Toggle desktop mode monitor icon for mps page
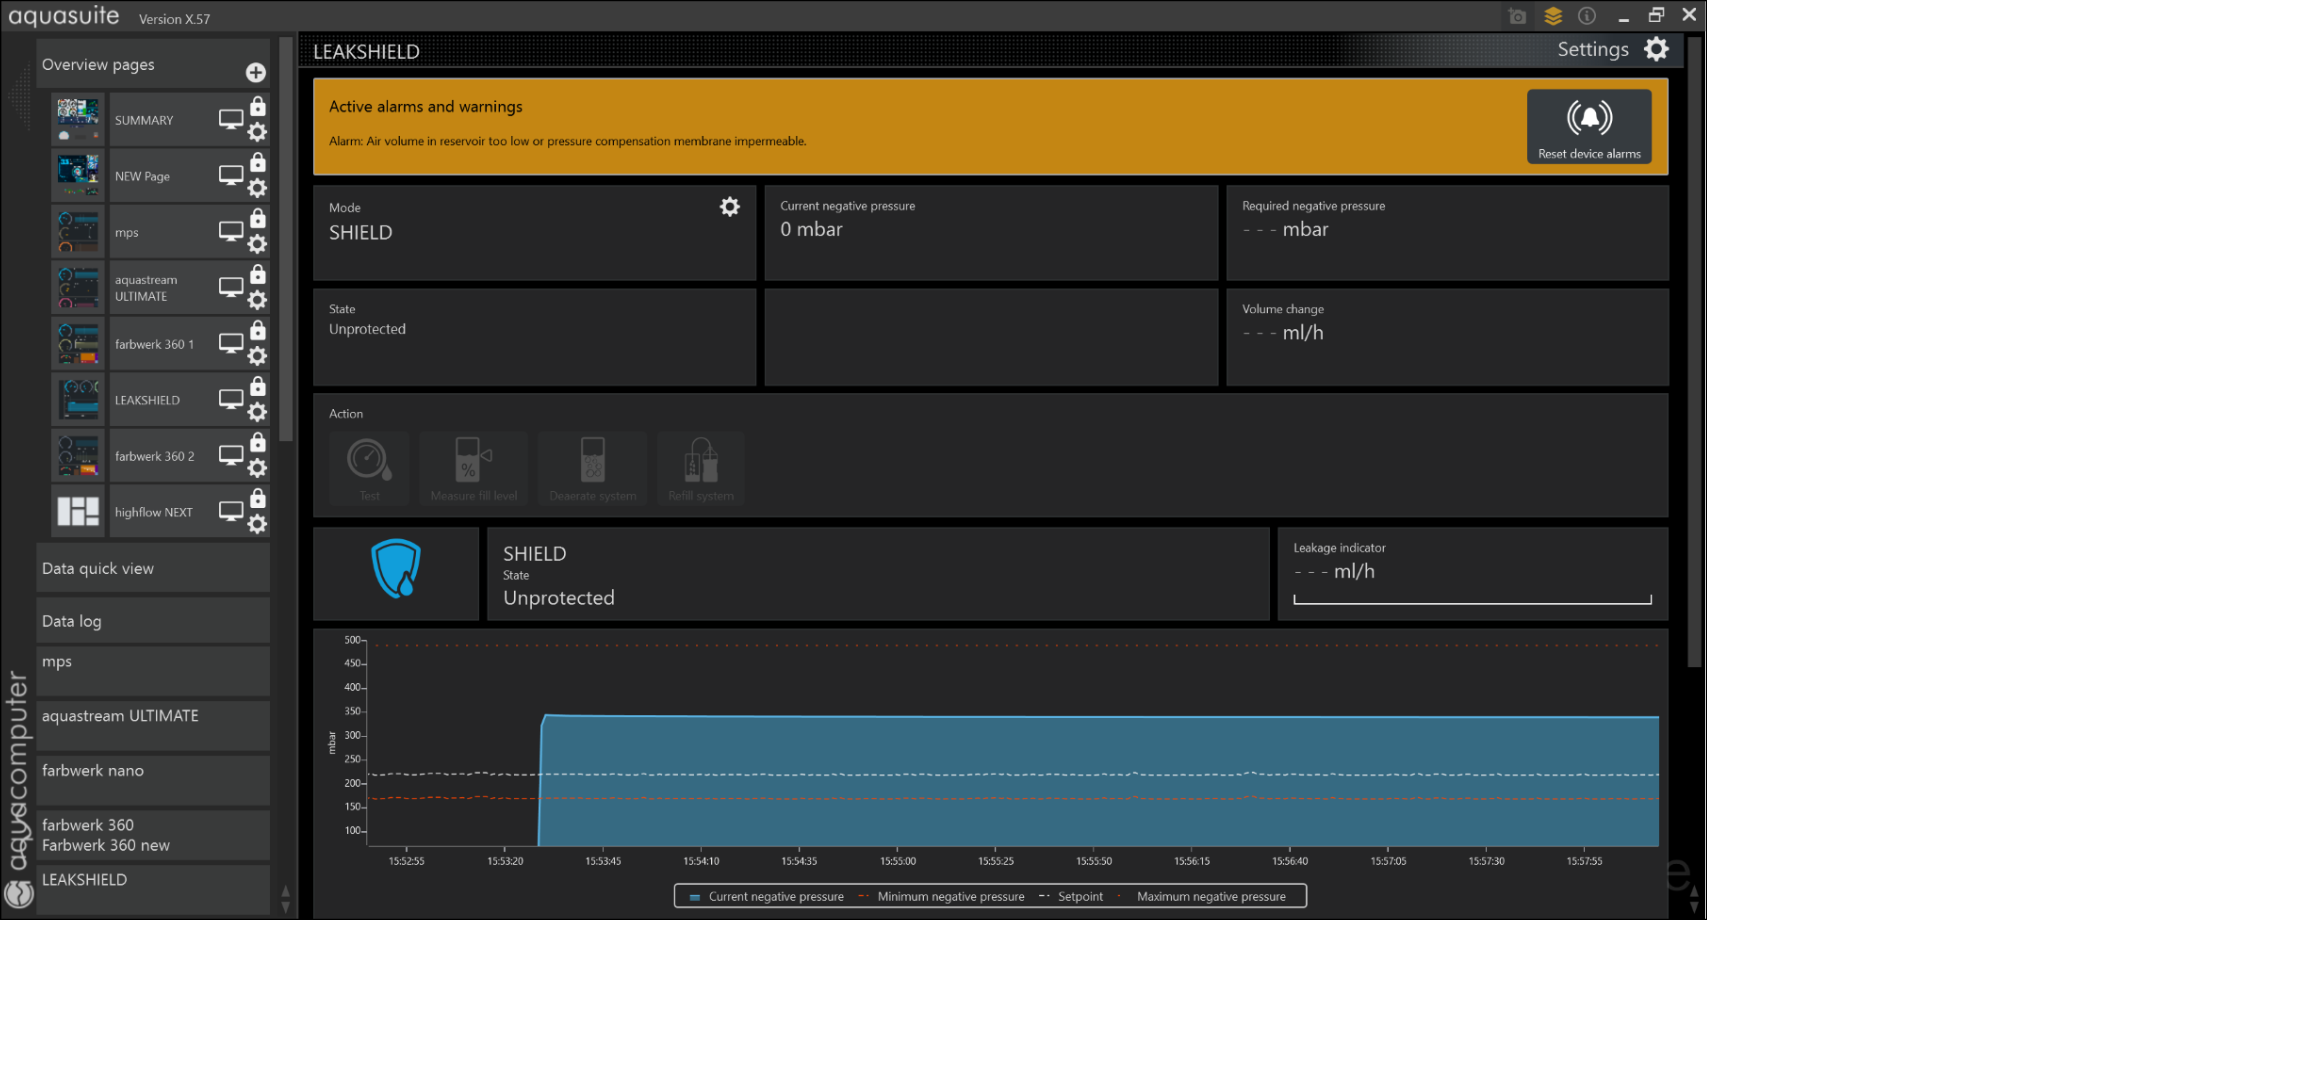 click(x=231, y=231)
